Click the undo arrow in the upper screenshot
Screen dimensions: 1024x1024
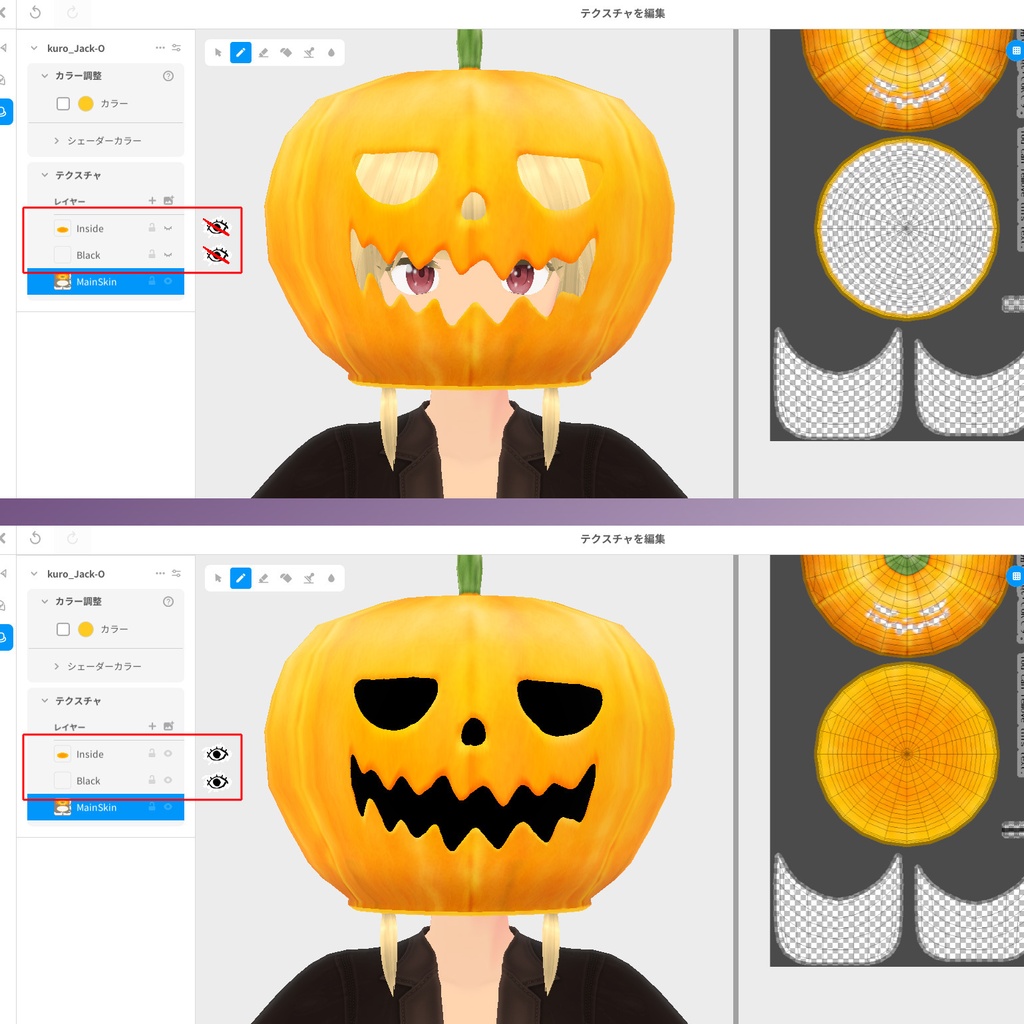click(x=35, y=12)
